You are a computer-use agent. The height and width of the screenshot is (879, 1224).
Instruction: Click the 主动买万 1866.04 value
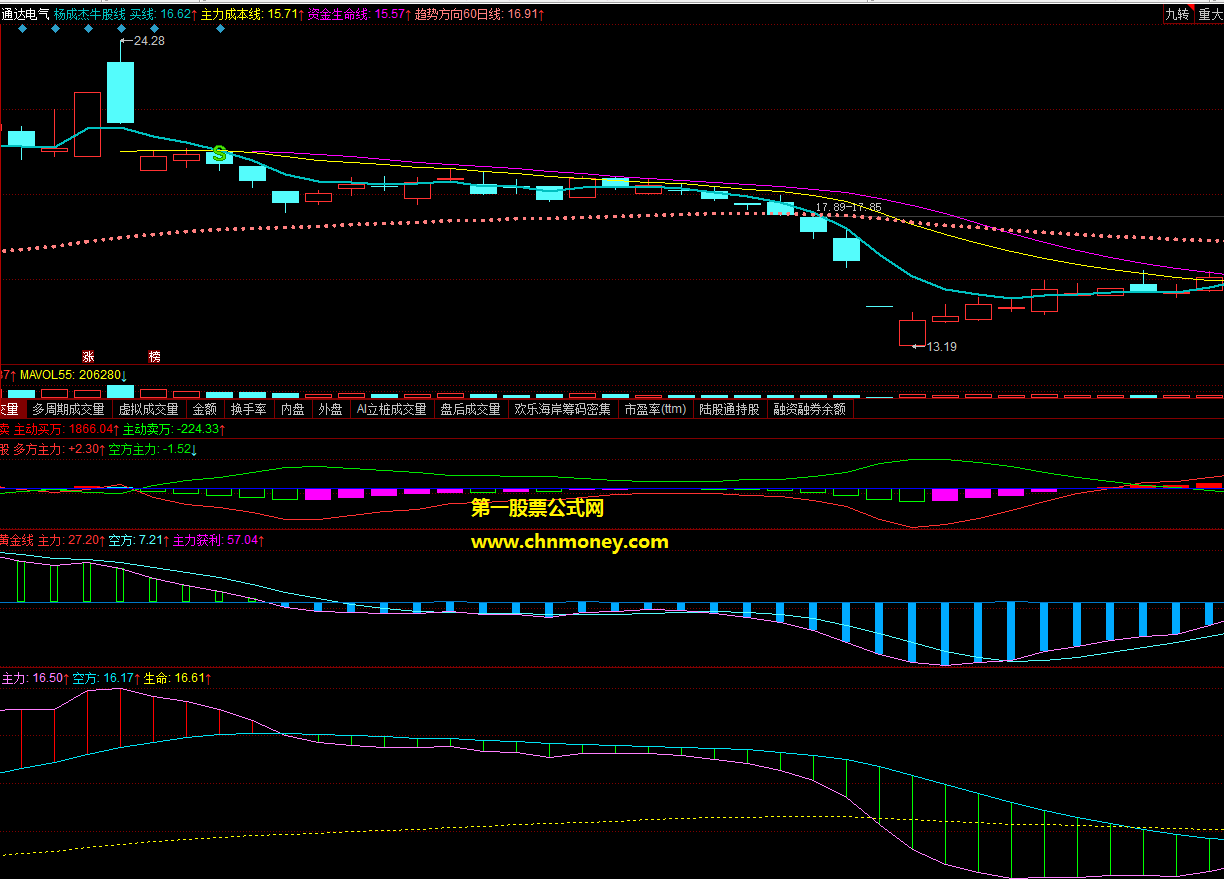coord(66,428)
